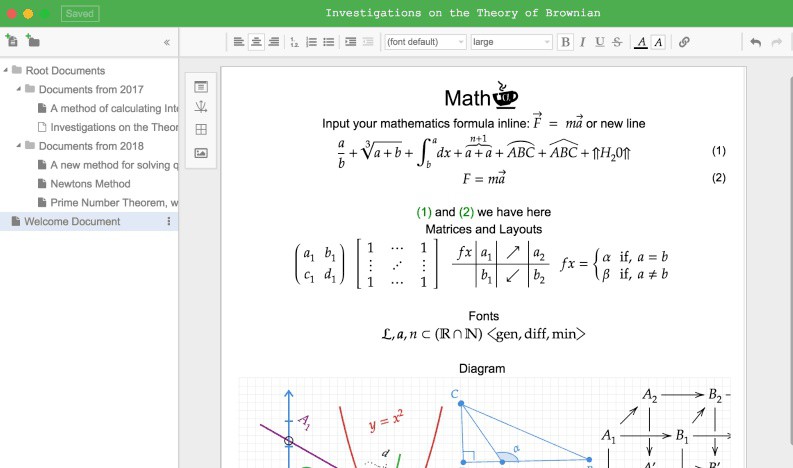This screenshot has height=468, width=793.
Task: Follow the green (1) equation reference link
Action: [x=424, y=212]
